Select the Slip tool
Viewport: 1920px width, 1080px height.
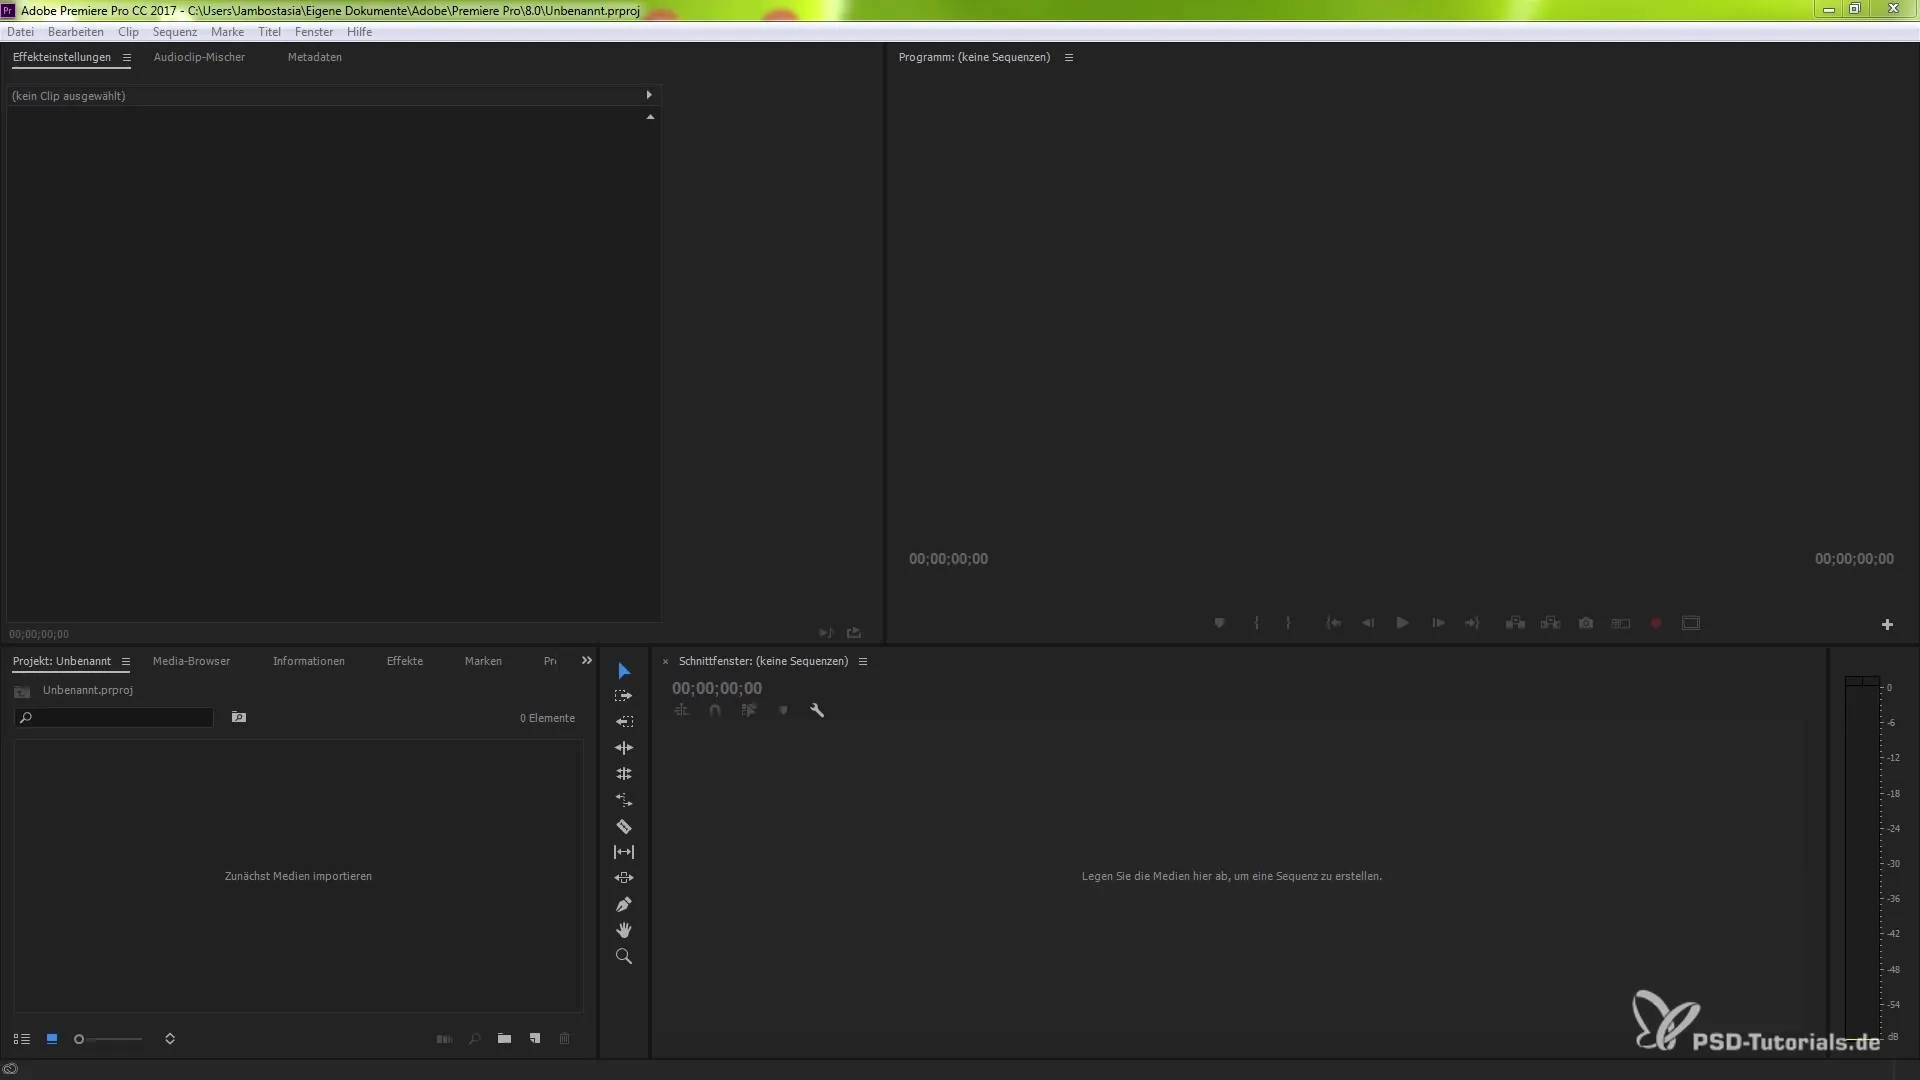tap(624, 852)
